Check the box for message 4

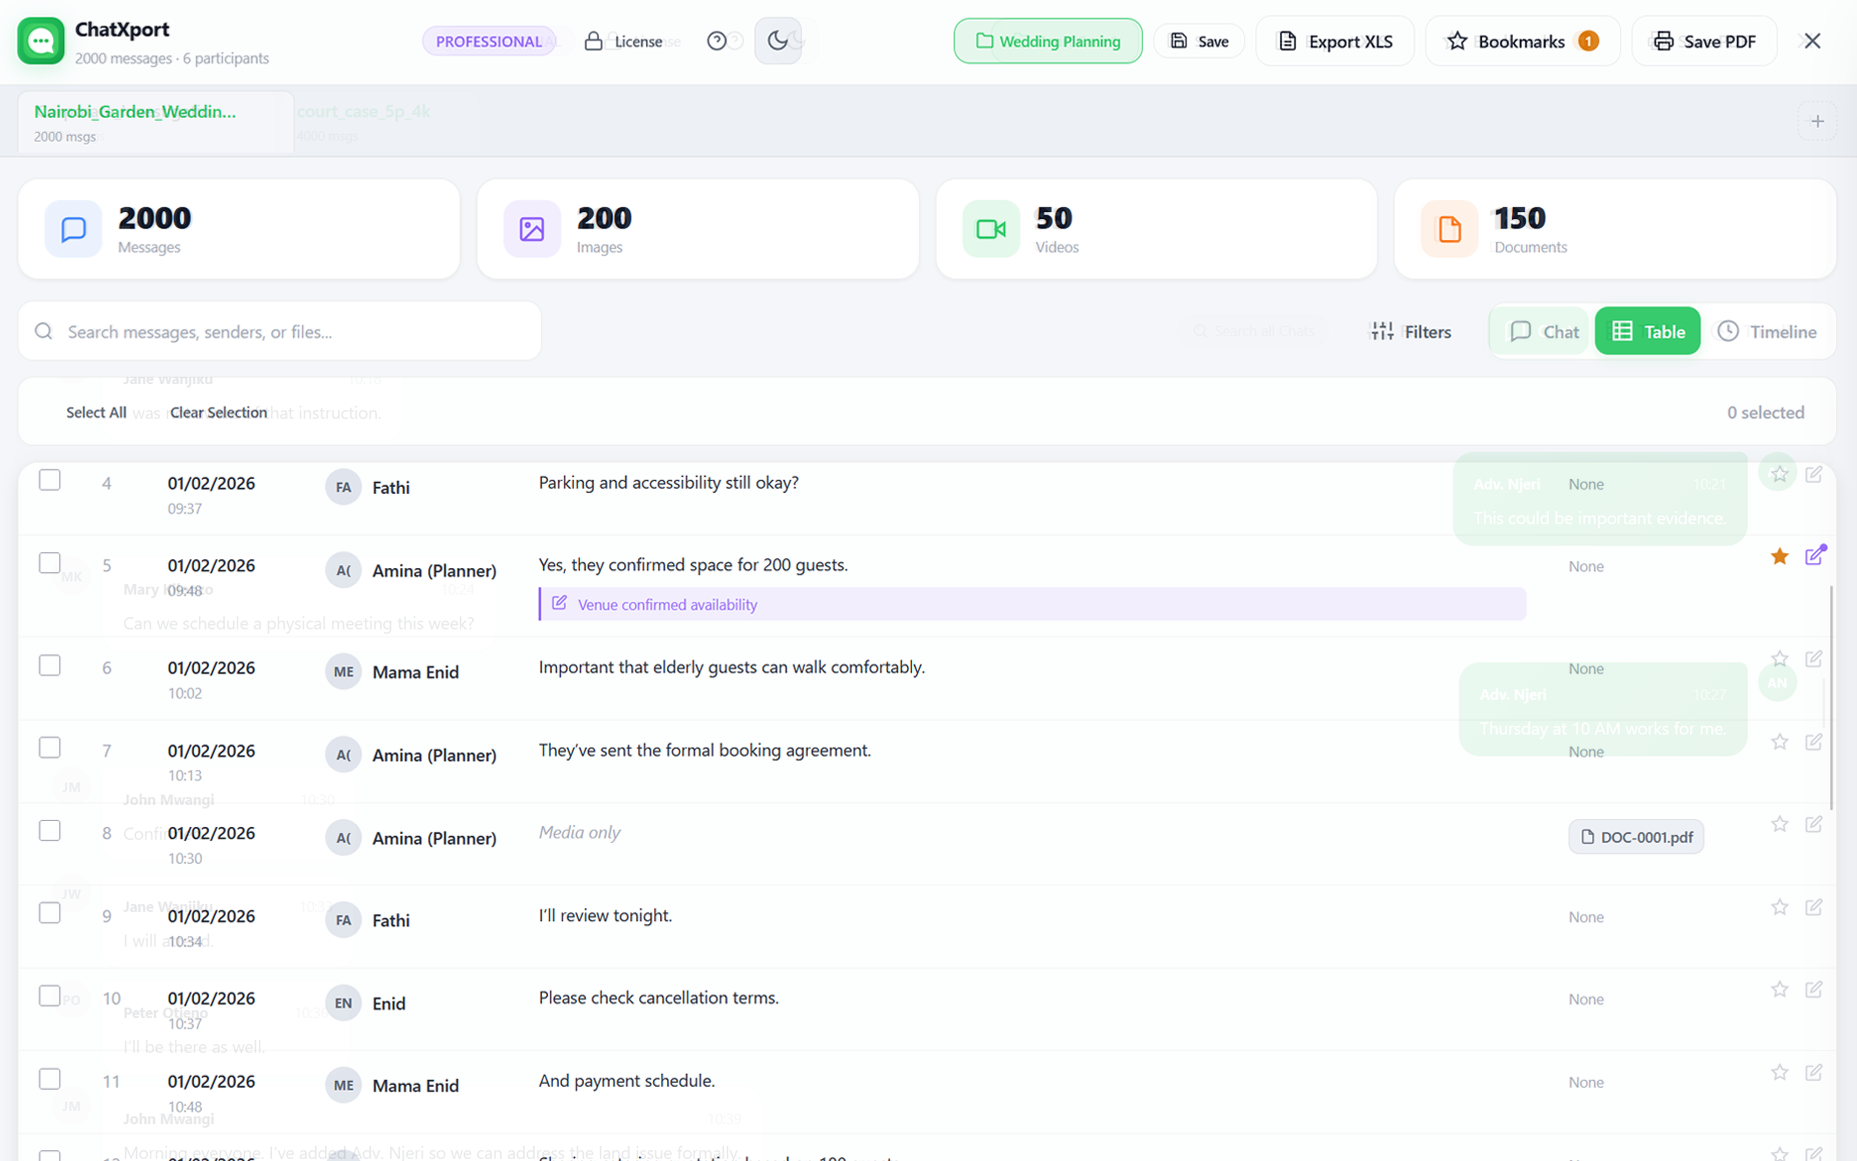coord(50,481)
